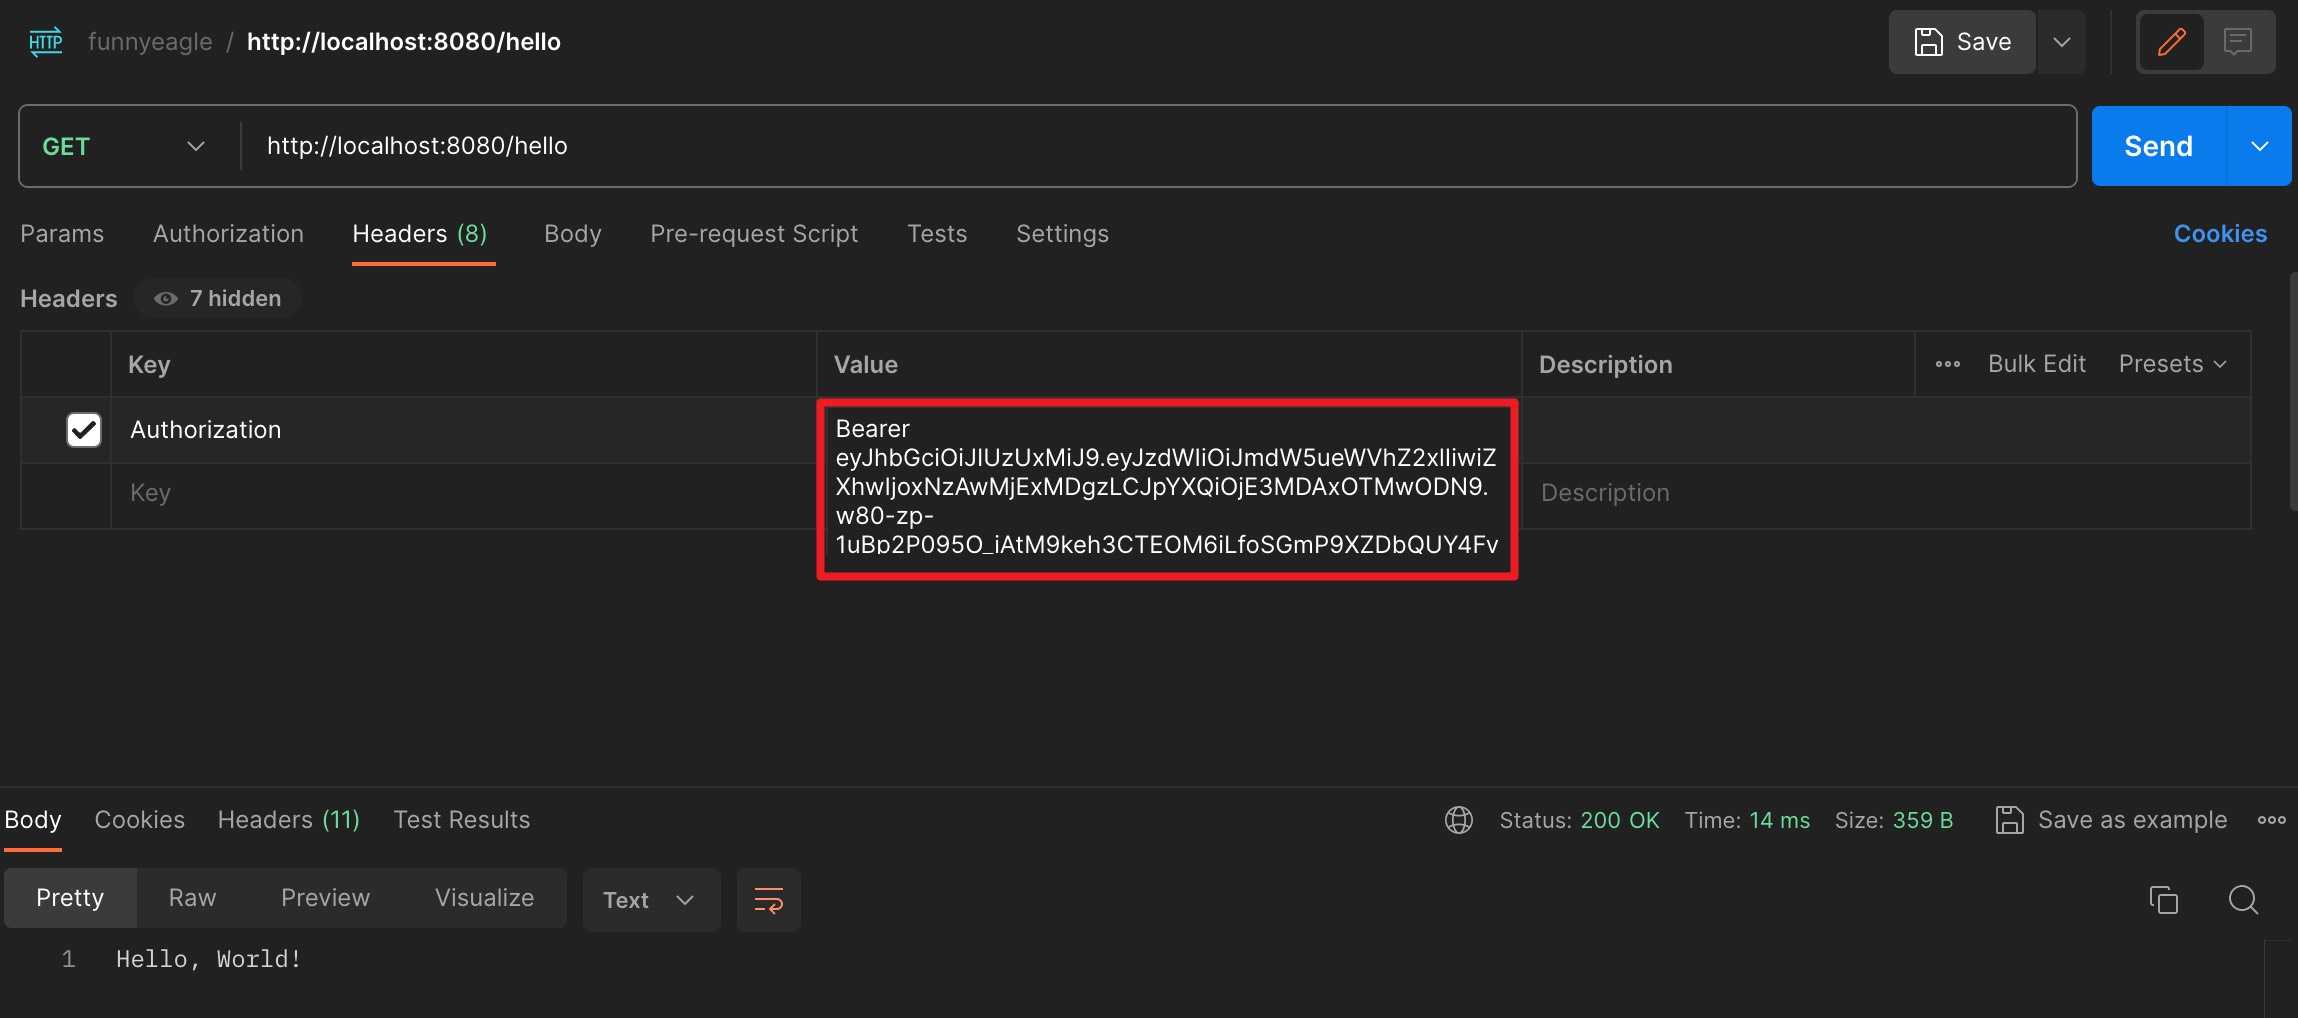Uncheck the Authorization header checkbox
Image resolution: width=2298 pixels, height=1018 pixels.
tap(84, 430)
